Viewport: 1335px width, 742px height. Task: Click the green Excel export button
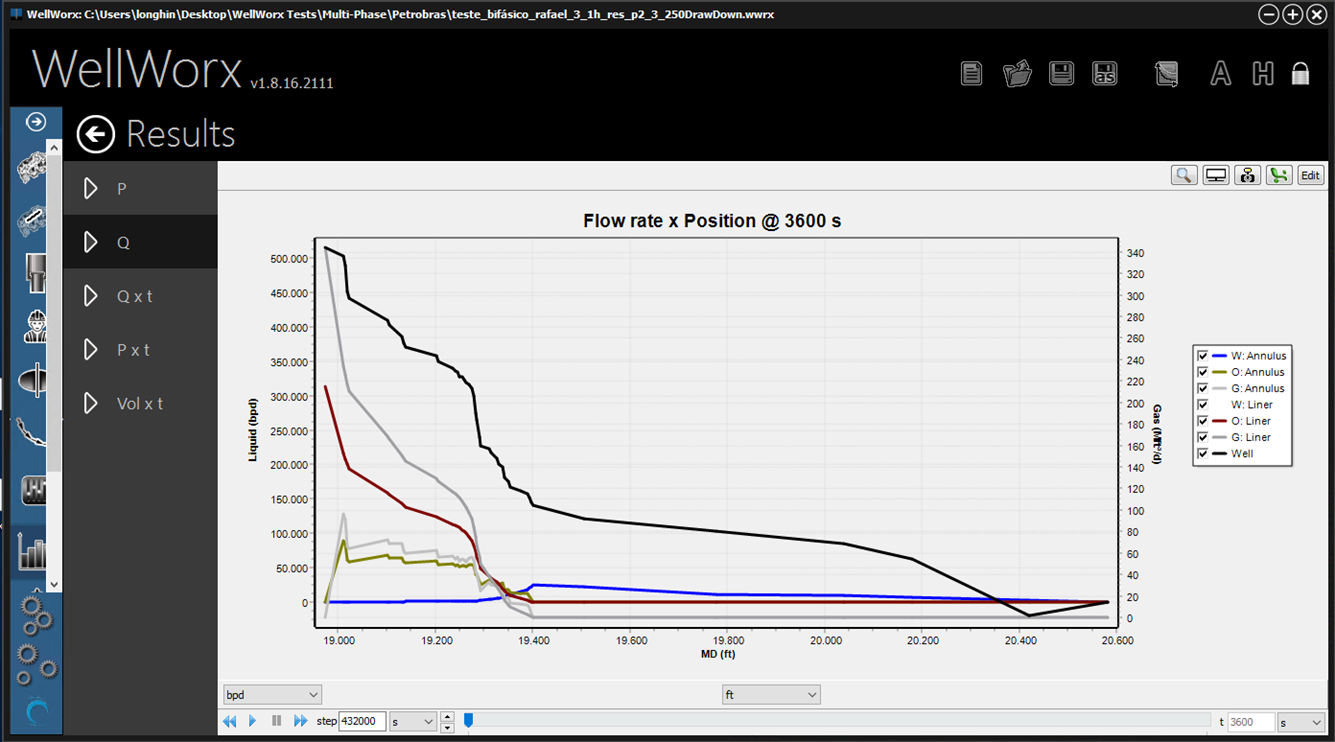click(1278, 175)
